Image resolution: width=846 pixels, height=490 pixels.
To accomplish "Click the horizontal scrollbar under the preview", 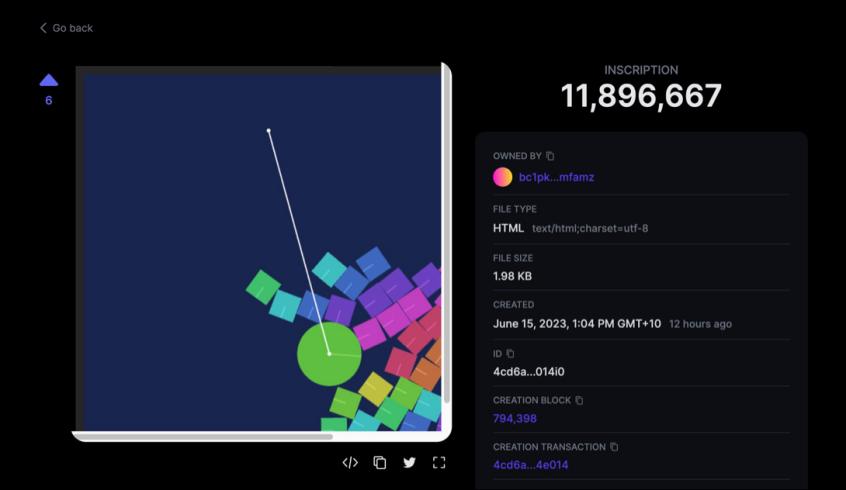I will click(200, 436).
